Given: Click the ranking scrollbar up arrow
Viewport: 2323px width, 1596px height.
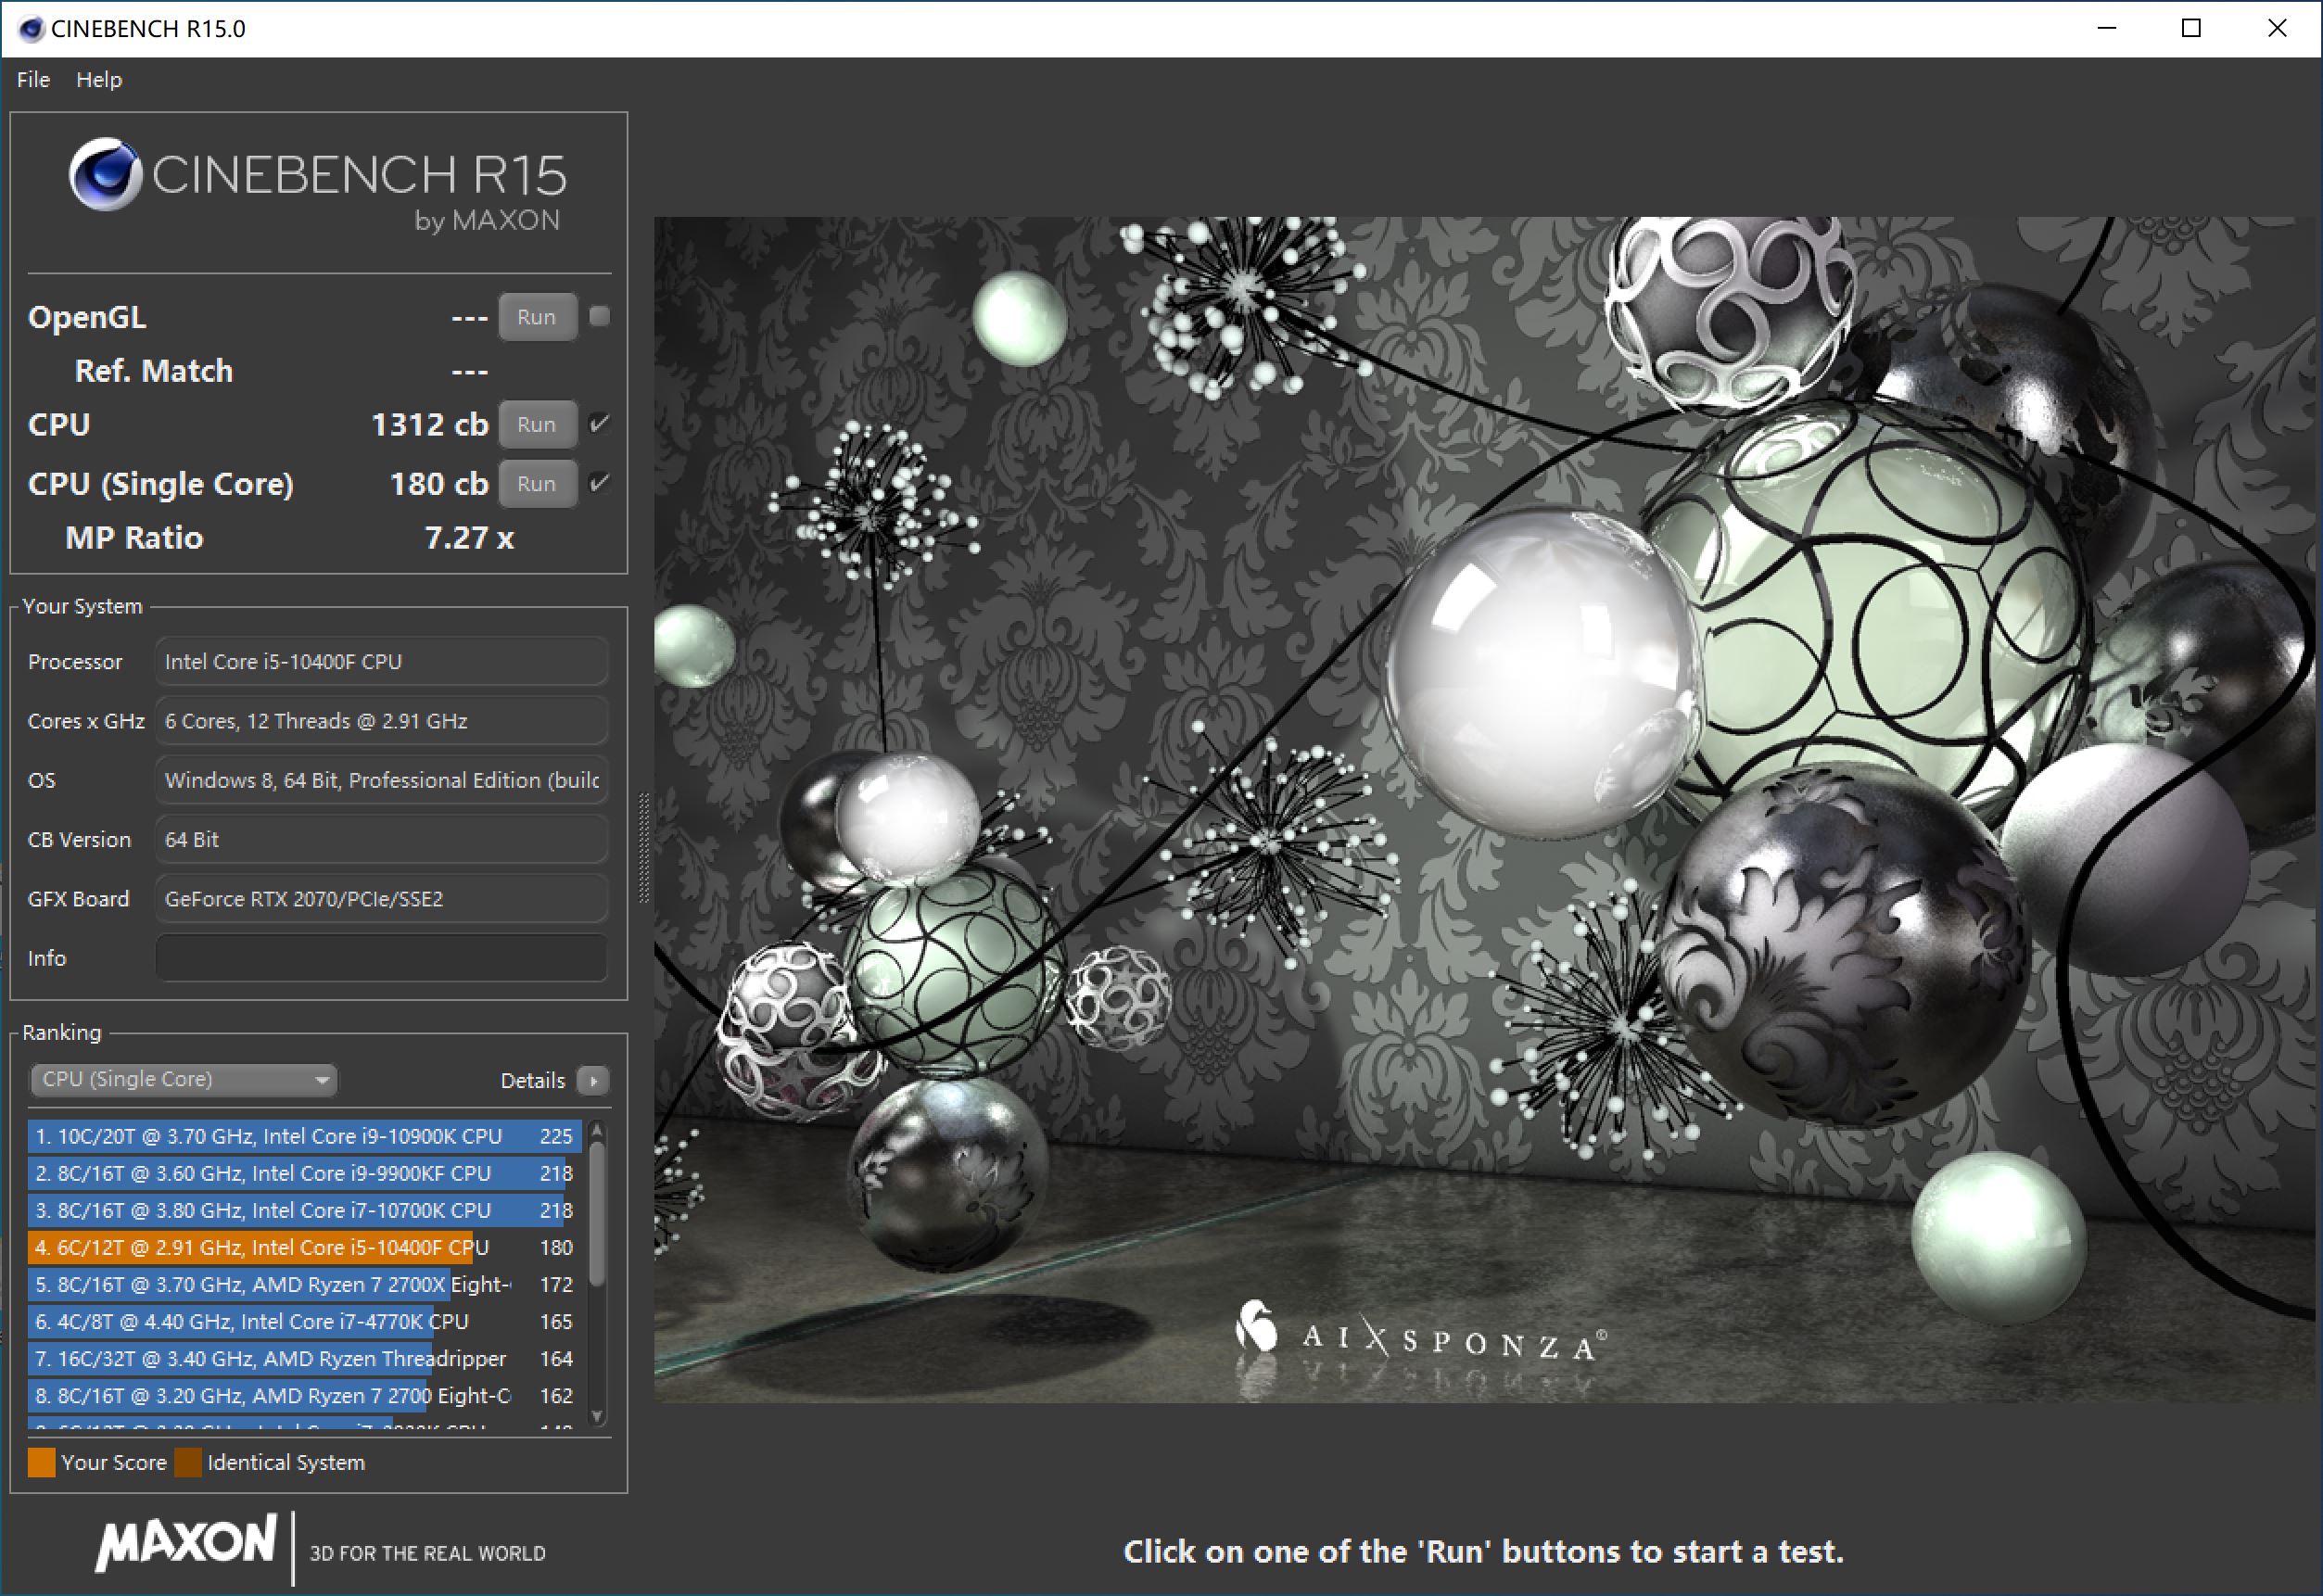Looking at the screenshot, I should (x=597, y=1130).
